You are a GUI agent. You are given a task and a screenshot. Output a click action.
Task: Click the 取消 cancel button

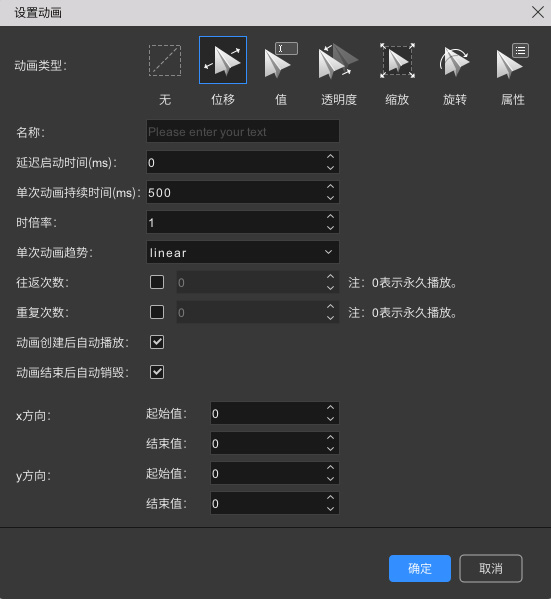[x=491, y=568]
